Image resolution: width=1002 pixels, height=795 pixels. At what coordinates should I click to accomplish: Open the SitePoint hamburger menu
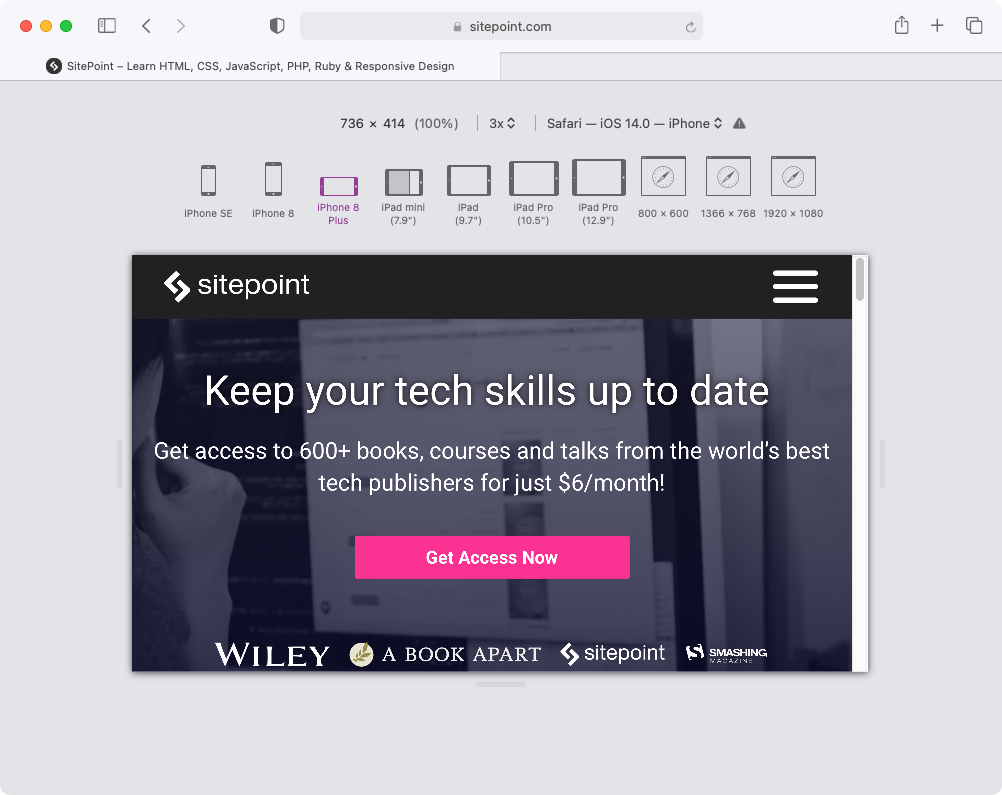(x=795, y=286)
